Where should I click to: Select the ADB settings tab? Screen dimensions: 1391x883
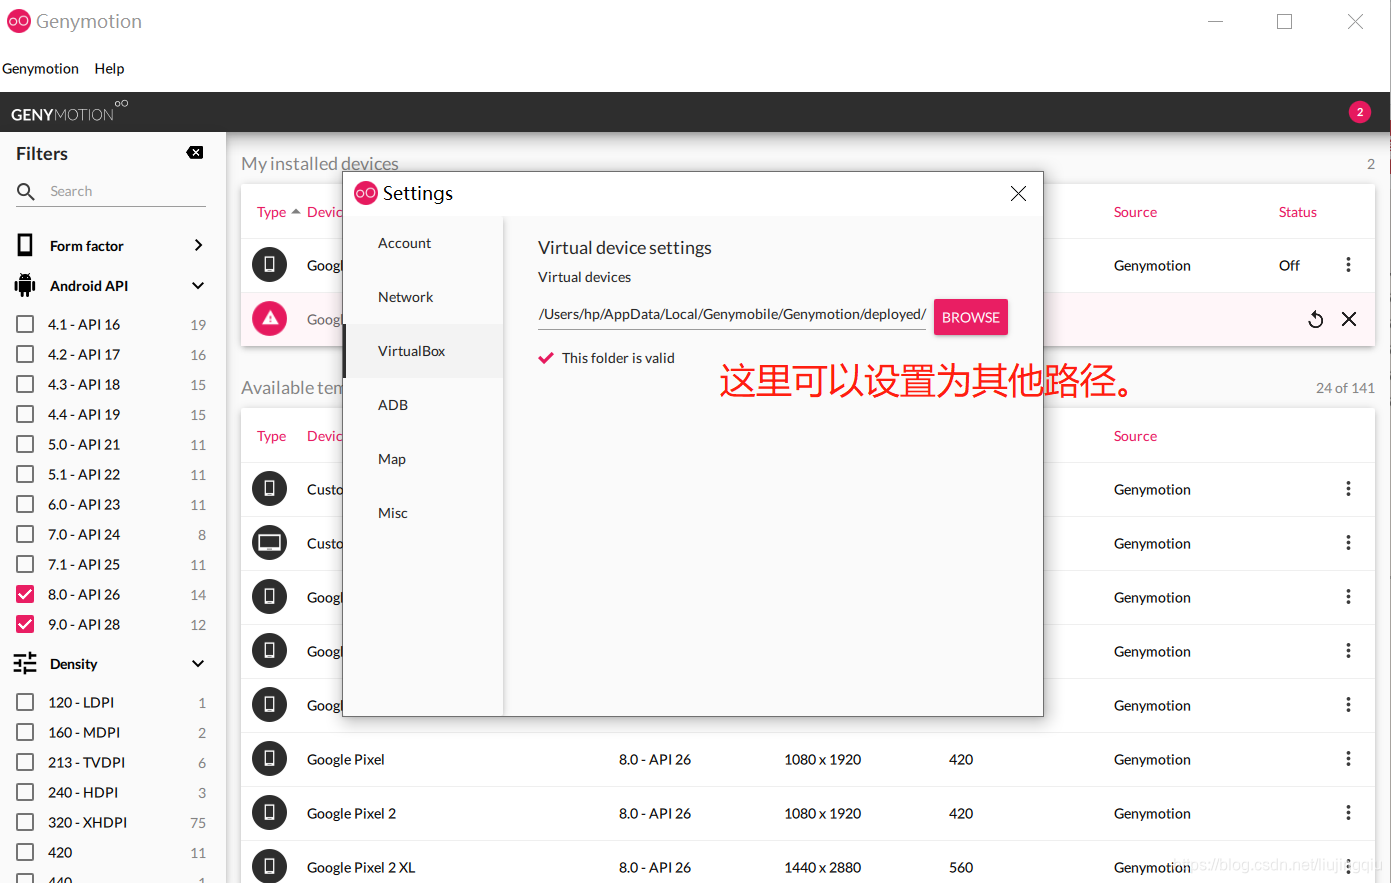423,405
